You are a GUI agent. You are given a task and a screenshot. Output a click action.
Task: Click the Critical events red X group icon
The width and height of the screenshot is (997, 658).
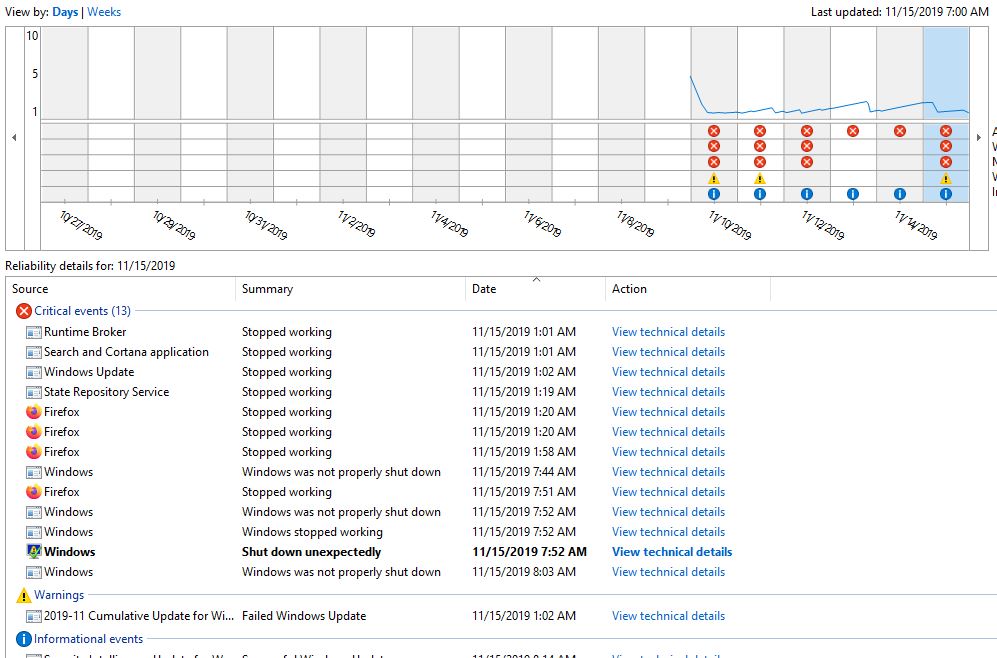(x=24, y=311)
